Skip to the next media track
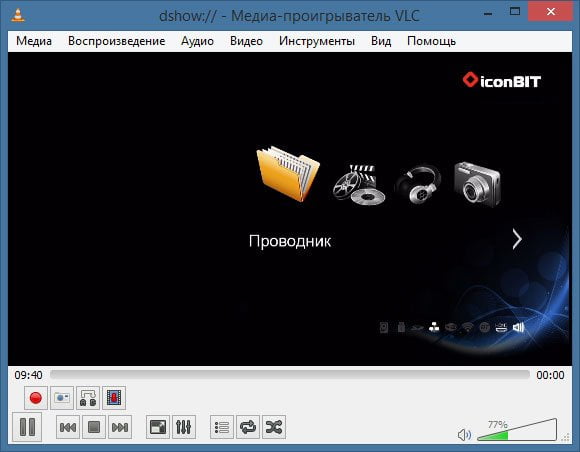 click(x=120, y=427)
